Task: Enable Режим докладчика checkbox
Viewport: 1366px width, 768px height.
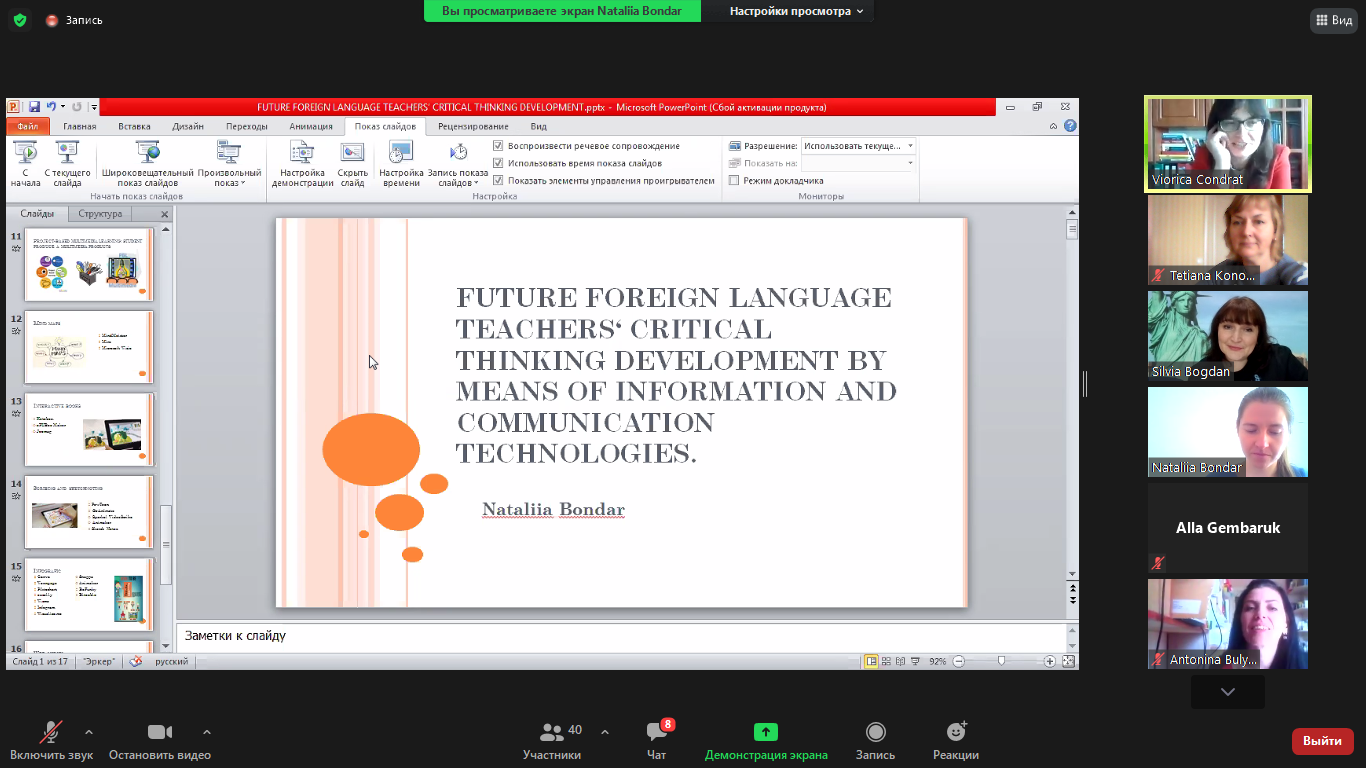Action: click(734, 181)
